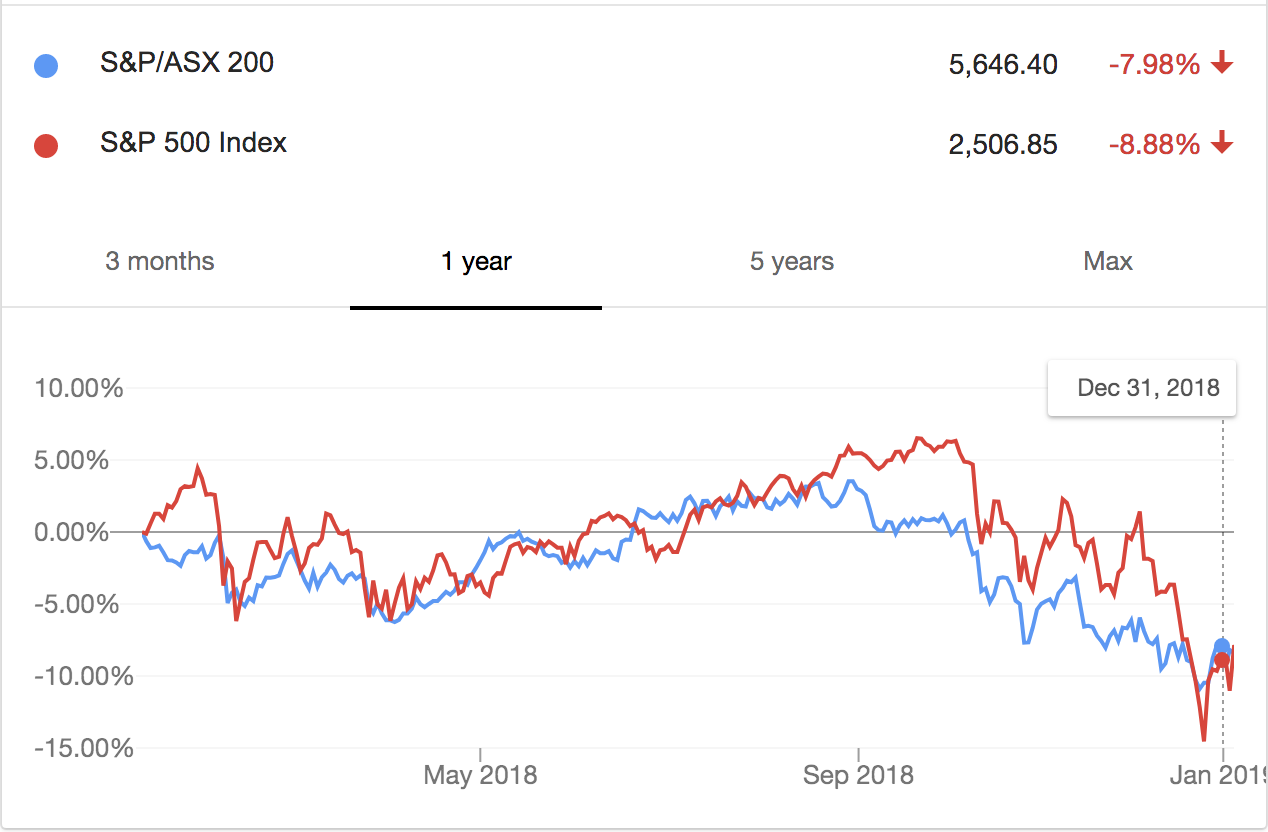Click the red dot beside S&P 500 Index
This screenshot has height=832, width=1268.
click(x=46, y=146)
